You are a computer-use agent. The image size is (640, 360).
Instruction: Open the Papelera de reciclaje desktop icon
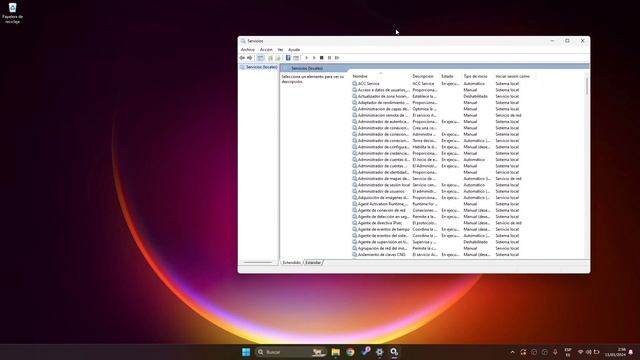[12, 13]
